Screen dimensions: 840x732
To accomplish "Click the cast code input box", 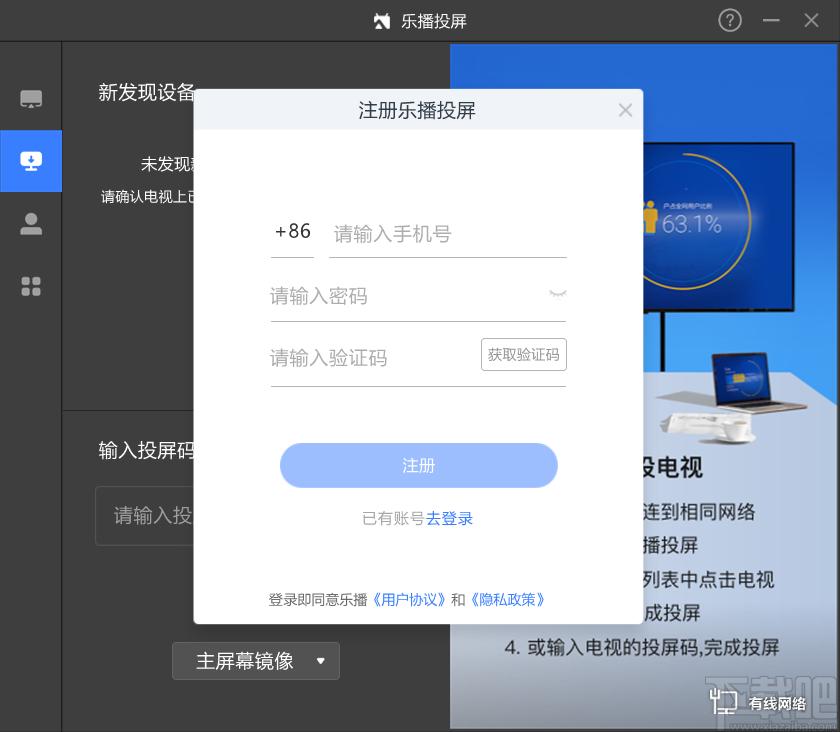I will click(x=145, y=516).
